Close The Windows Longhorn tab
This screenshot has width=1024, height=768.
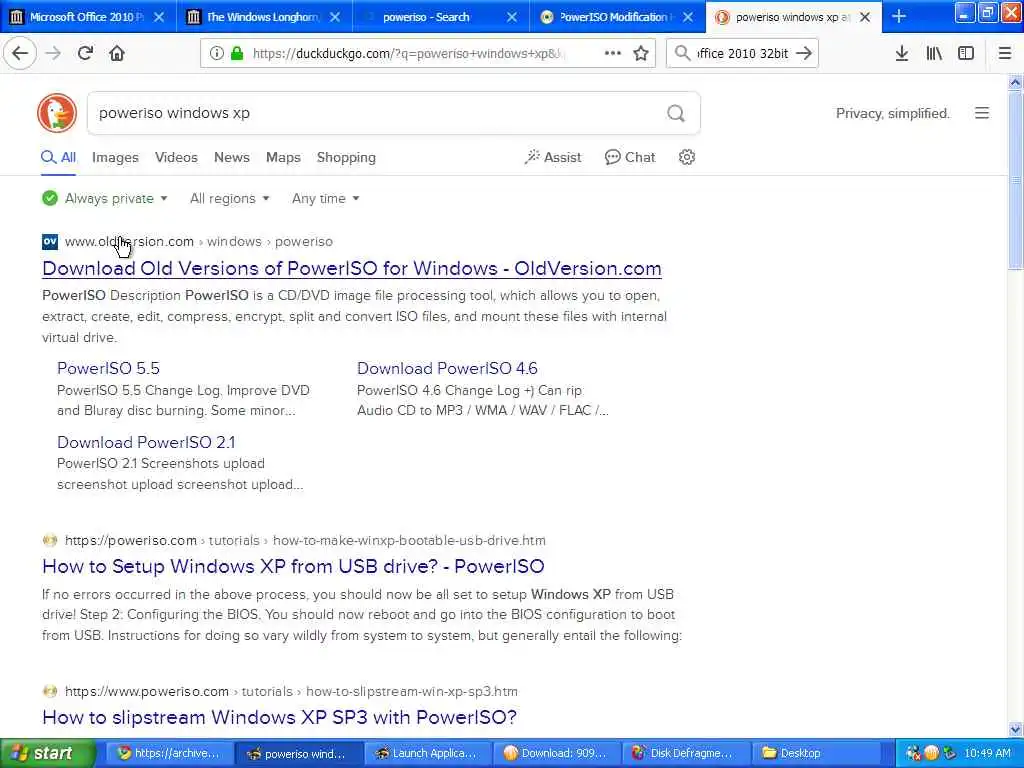point(335,17)
